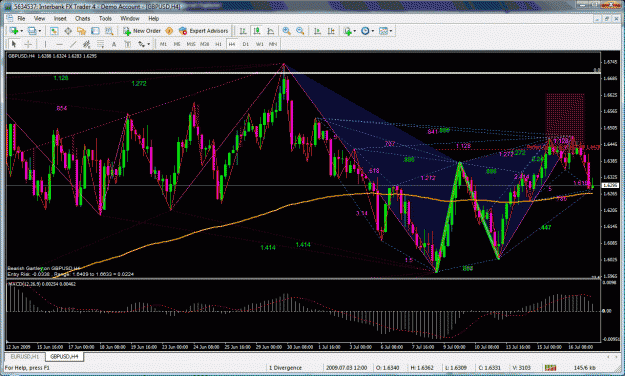Image resolution: width=625 pixels, height=376 pixels.
Task: Select the Trendline drawing tool
Action: [73, 44]
